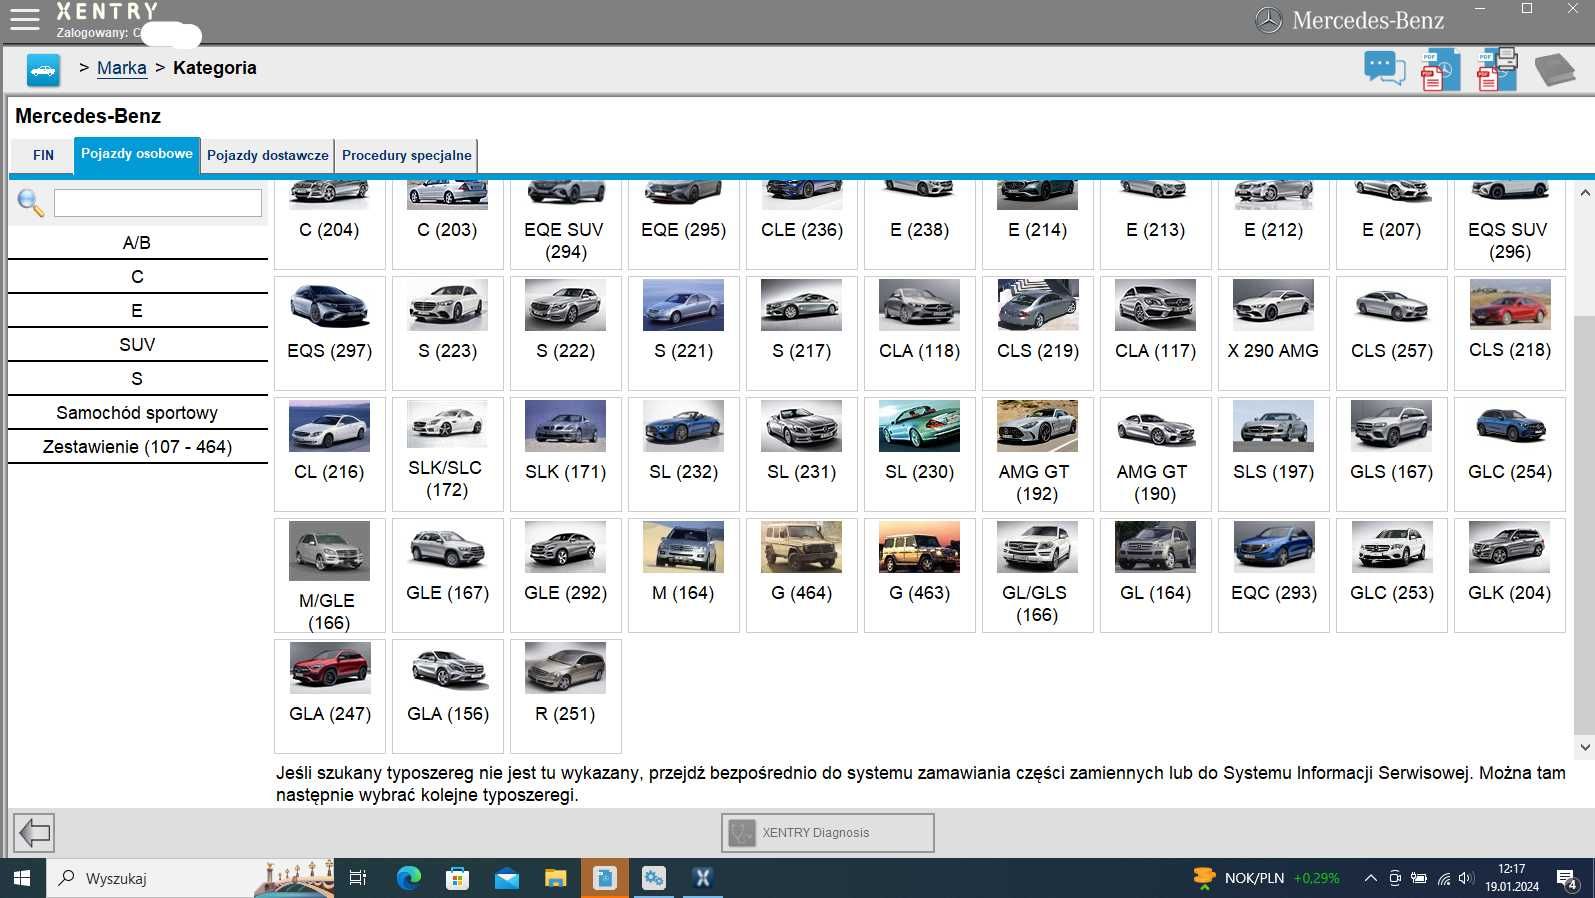Viewport: 1595px width, 898px height.
Task: Open Zestawienie (107 - 464) list
Action: point(137,447)
